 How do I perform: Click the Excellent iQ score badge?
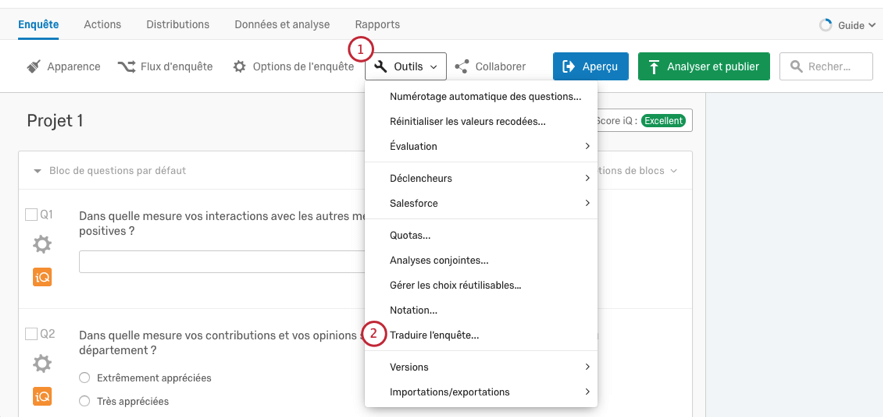(x=663, y=121)
